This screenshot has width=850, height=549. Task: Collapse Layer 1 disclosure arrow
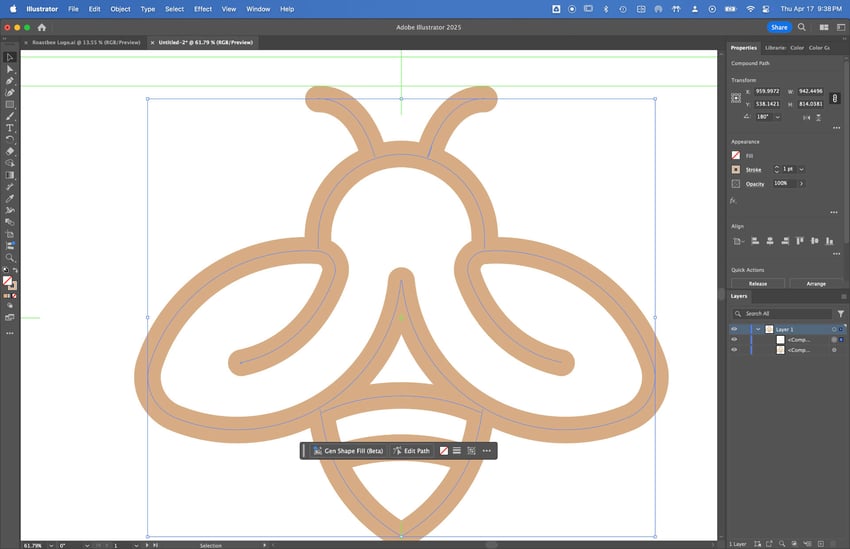(758, 330)
